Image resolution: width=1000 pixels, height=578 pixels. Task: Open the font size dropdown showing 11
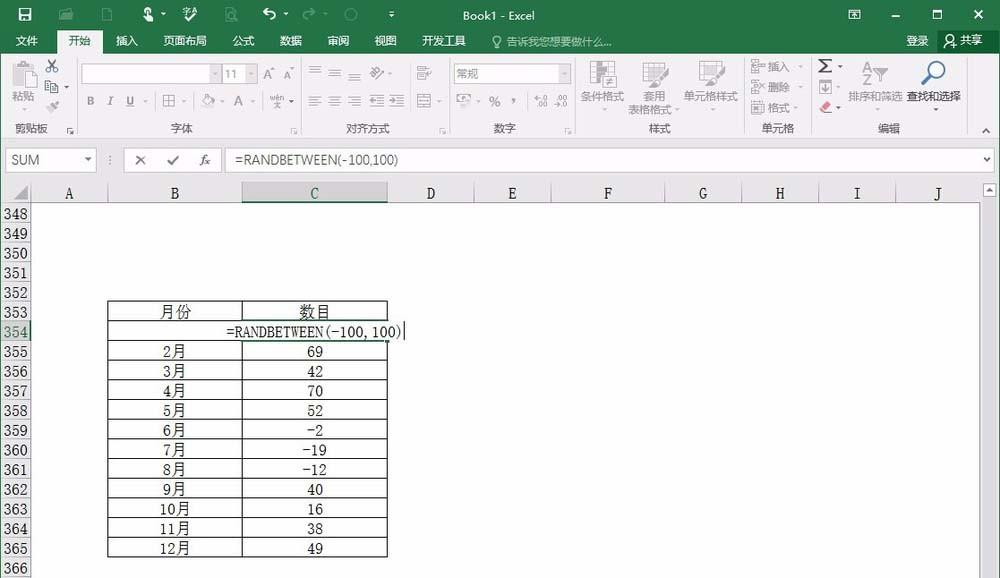251,74
